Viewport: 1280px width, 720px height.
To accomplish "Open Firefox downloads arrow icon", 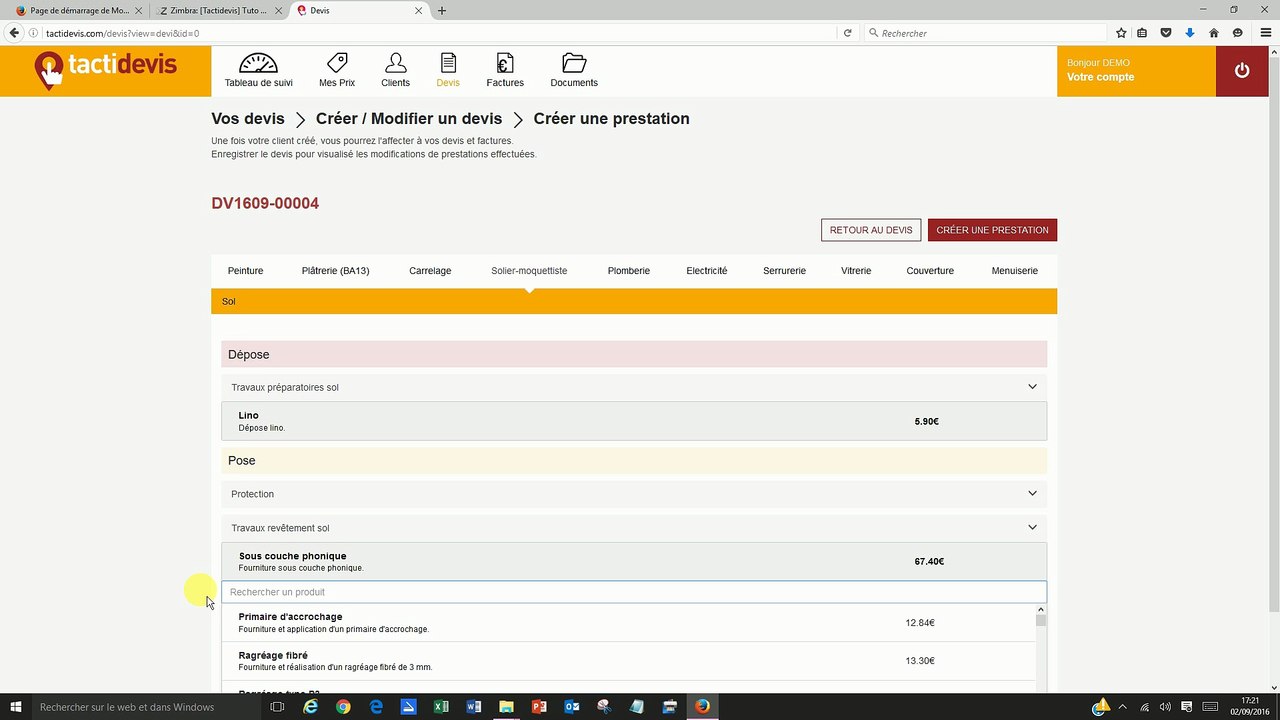I will click(x=1190, y=33).
